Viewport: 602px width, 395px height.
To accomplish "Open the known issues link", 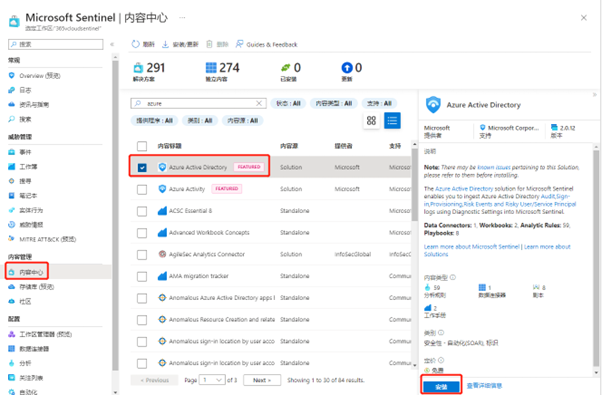I will [x=494, y=167].
